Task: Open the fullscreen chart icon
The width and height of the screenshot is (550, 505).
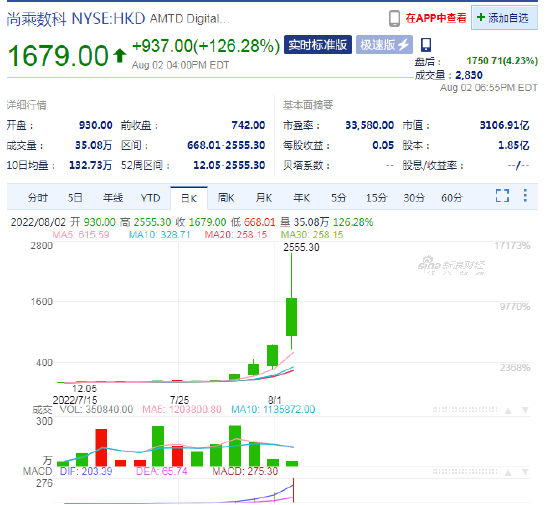Action: (x=502, y=196)
